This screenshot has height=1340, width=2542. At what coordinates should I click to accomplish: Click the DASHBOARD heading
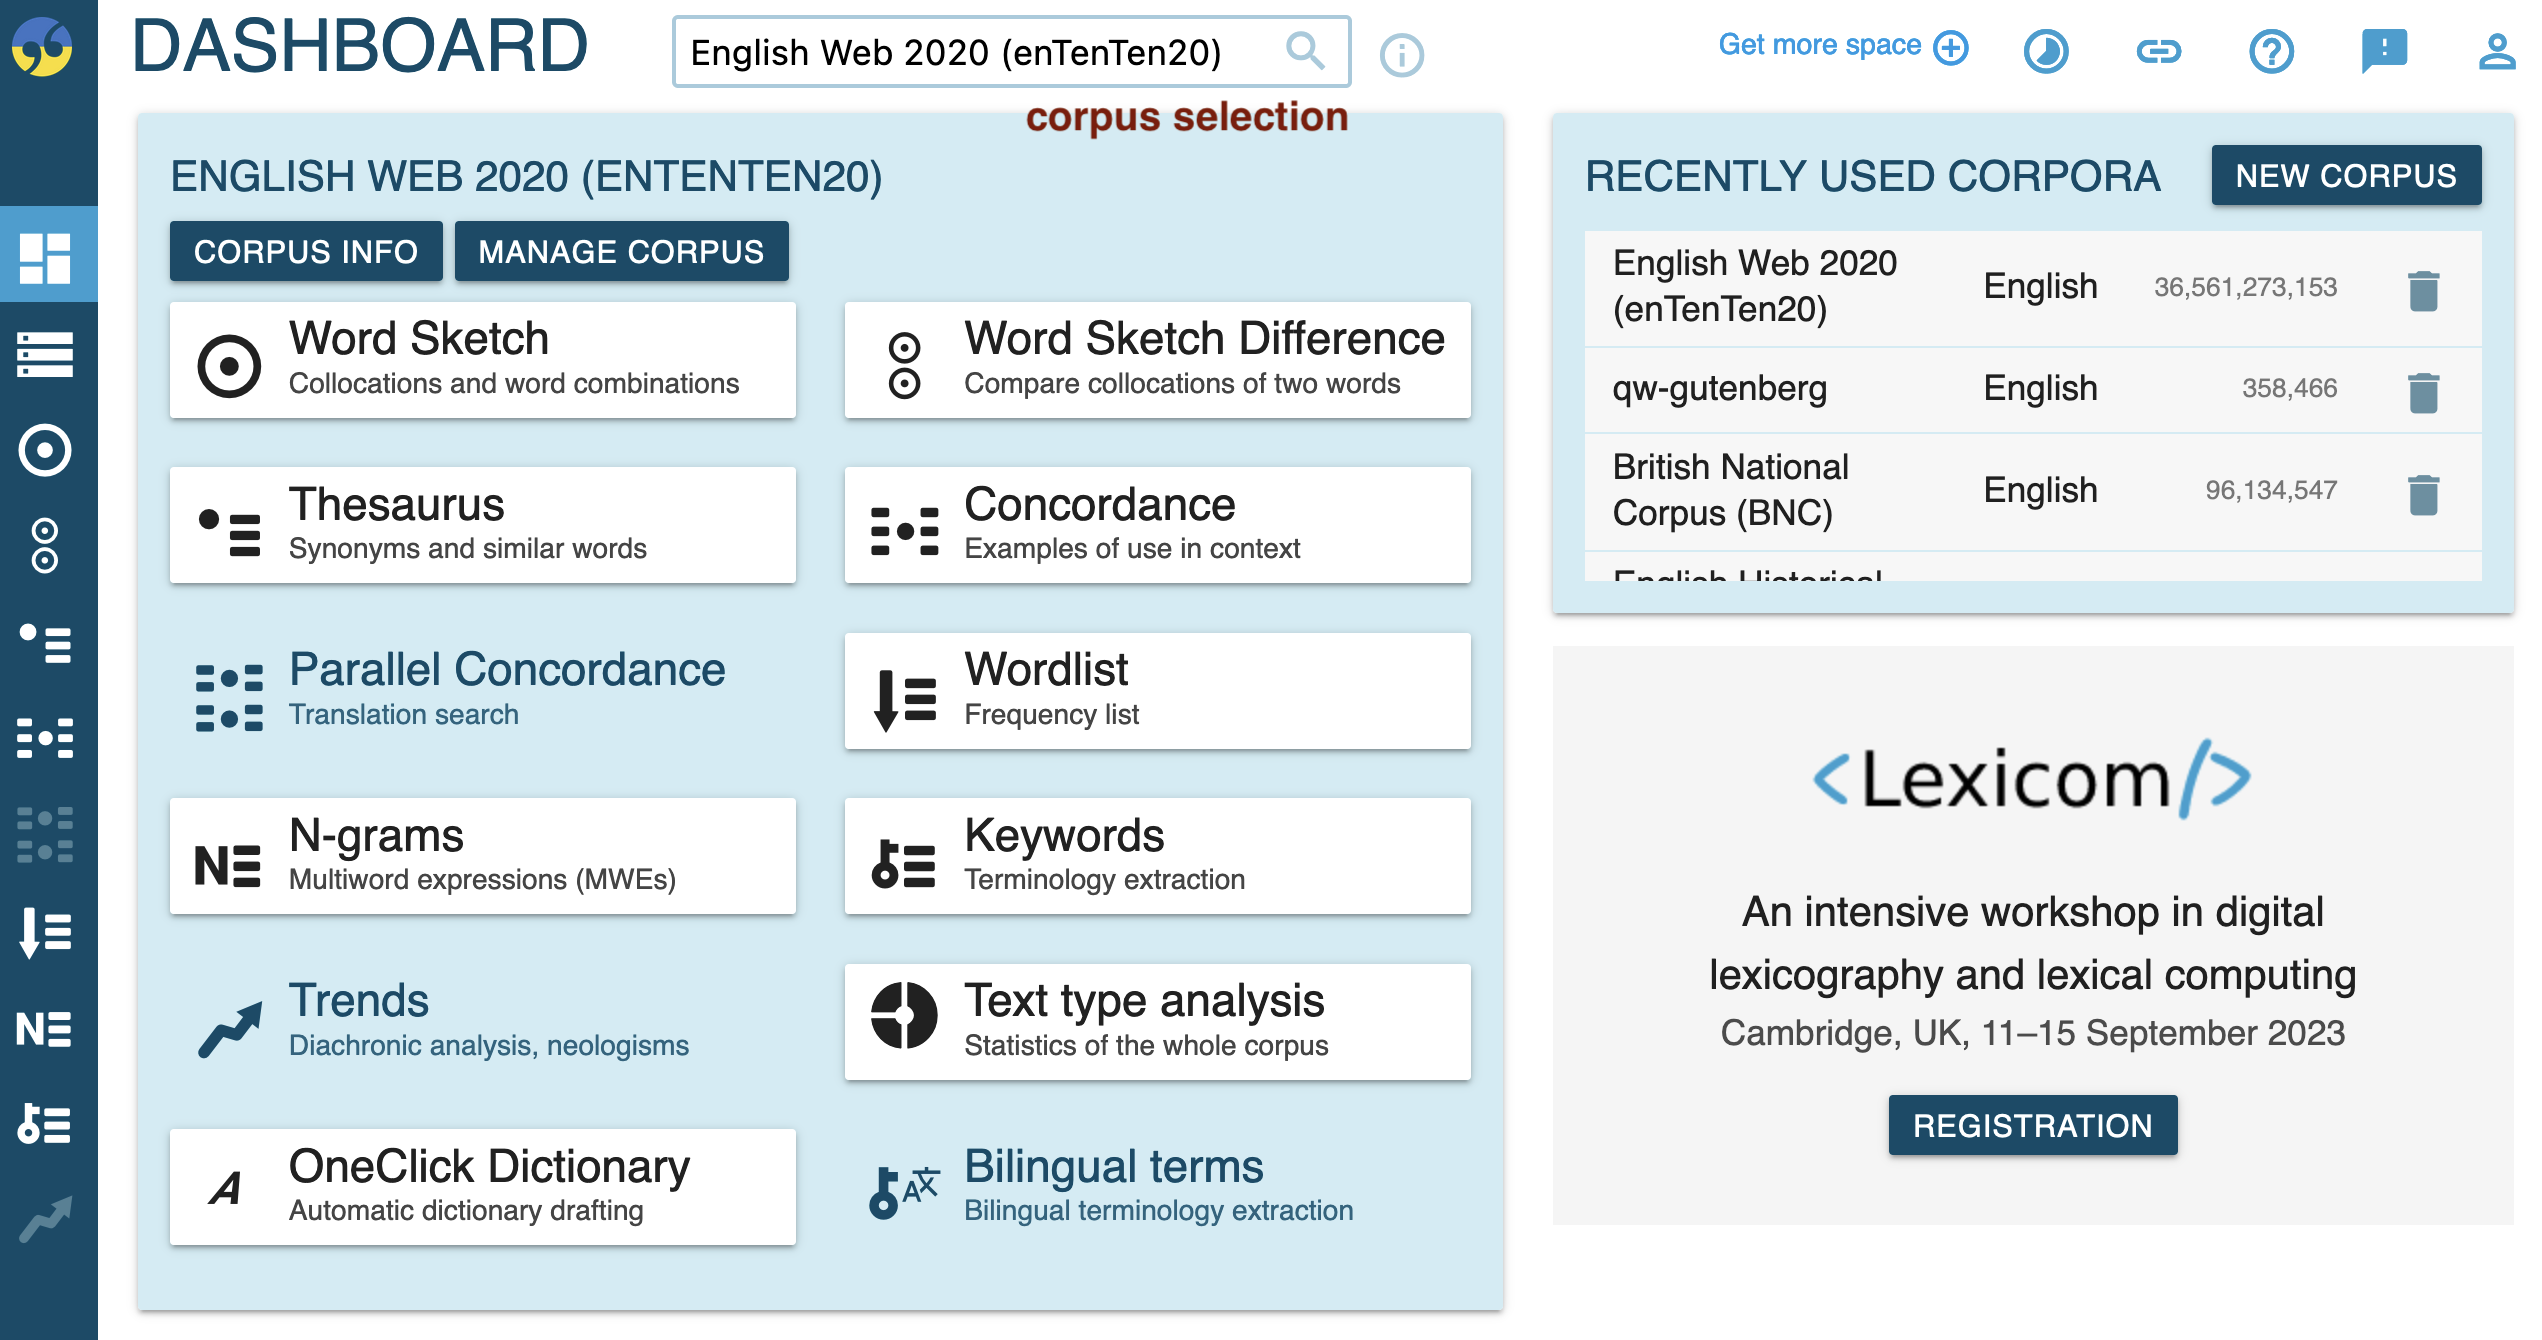pyautogui.click(x=359, y=46)
